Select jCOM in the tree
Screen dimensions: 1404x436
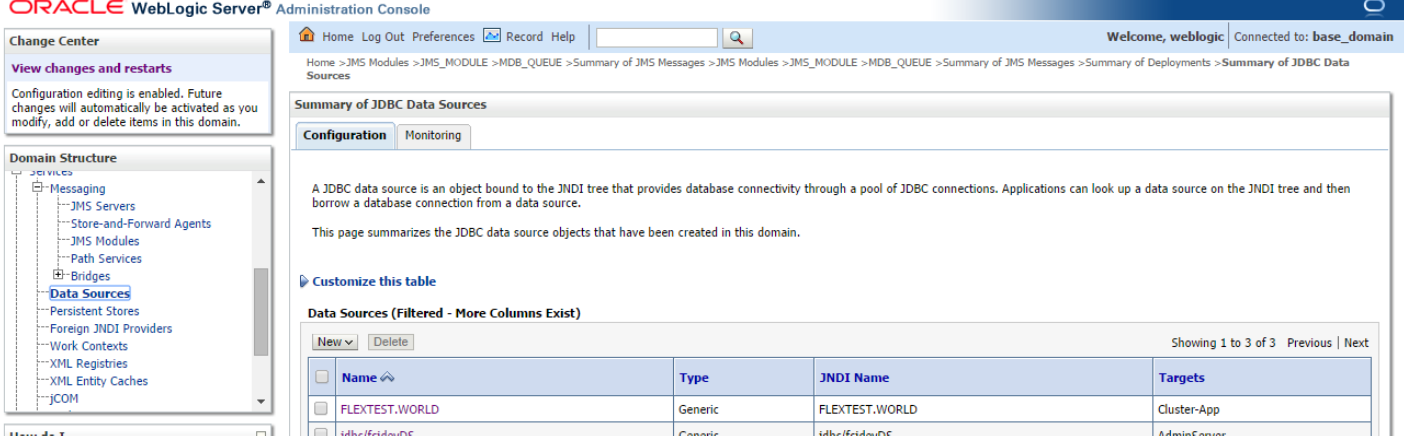(x=64, y=399)
